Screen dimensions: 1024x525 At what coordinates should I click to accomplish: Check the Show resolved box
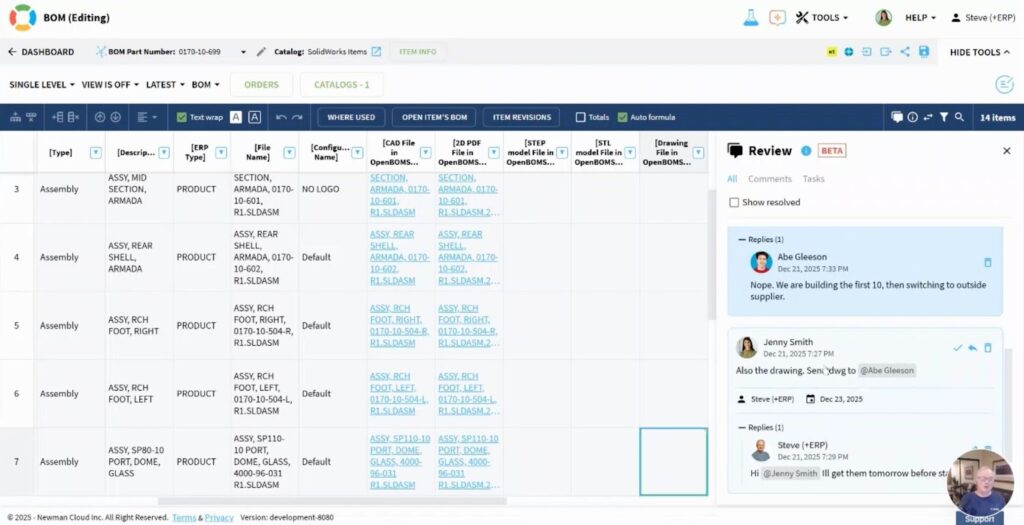pyautogui.click(x=734, y=202)
